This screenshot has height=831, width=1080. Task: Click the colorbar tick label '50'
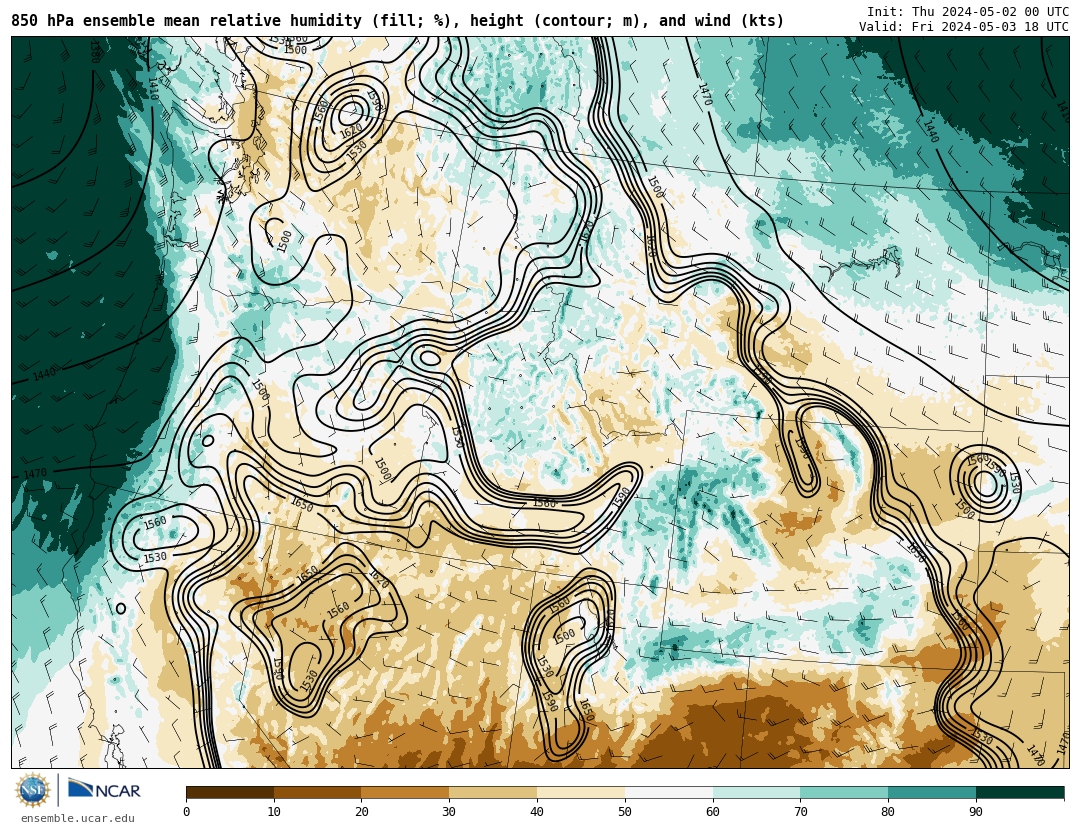click(625, 812)
